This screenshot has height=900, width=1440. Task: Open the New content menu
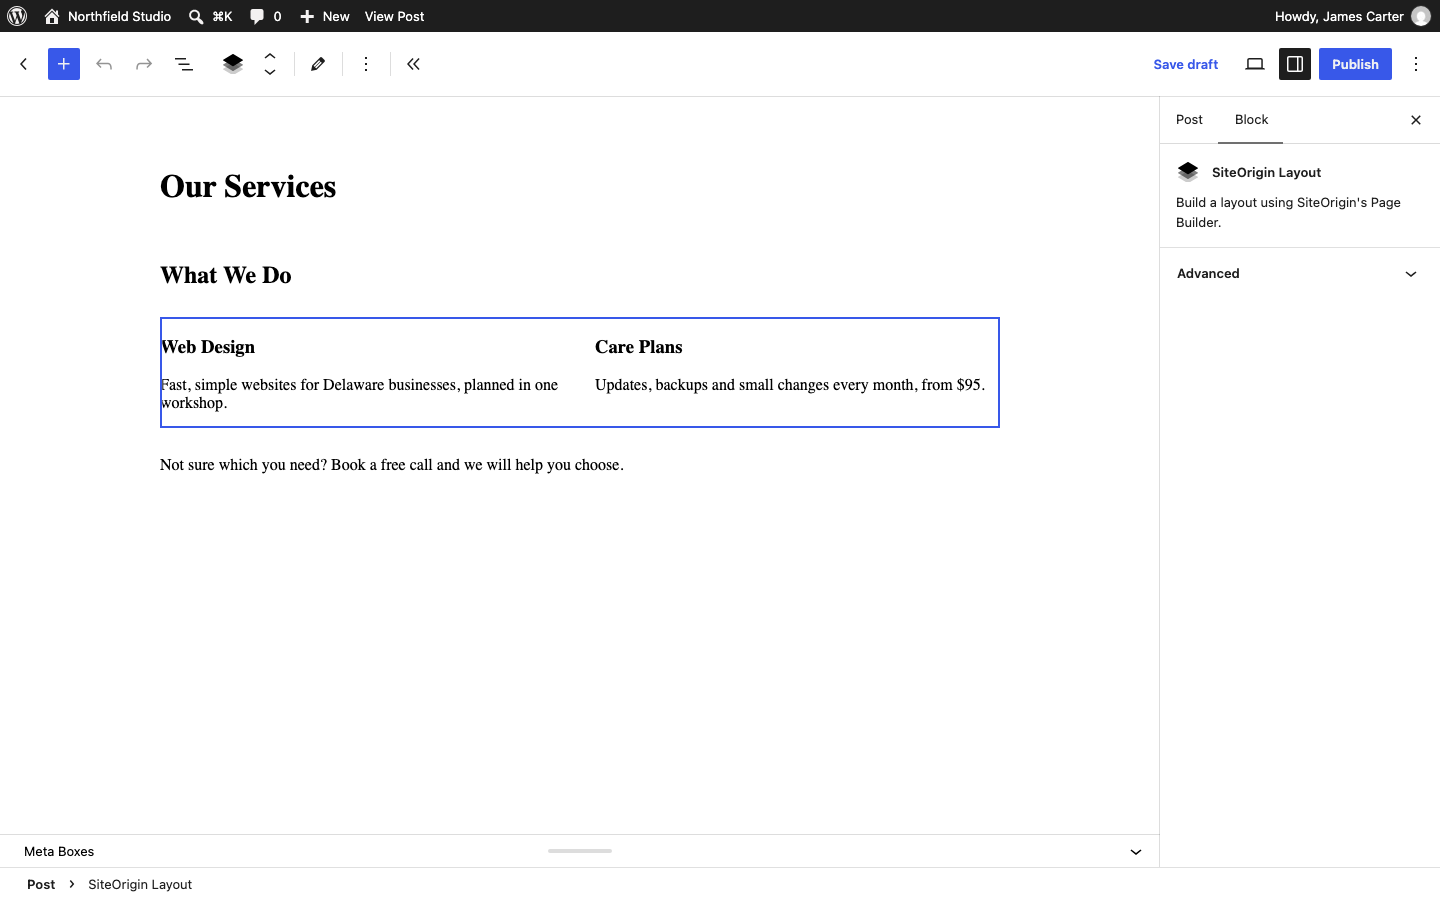325,16
